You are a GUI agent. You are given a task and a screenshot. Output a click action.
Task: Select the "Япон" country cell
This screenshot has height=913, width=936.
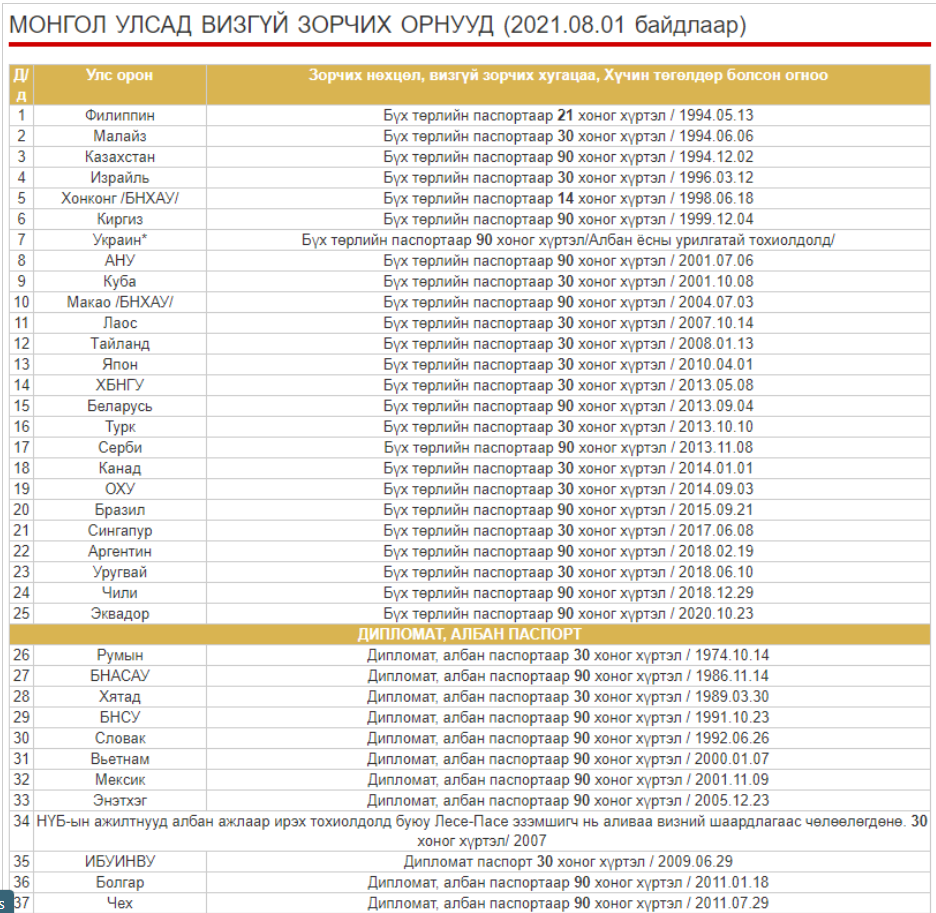[x=119, y=364]
